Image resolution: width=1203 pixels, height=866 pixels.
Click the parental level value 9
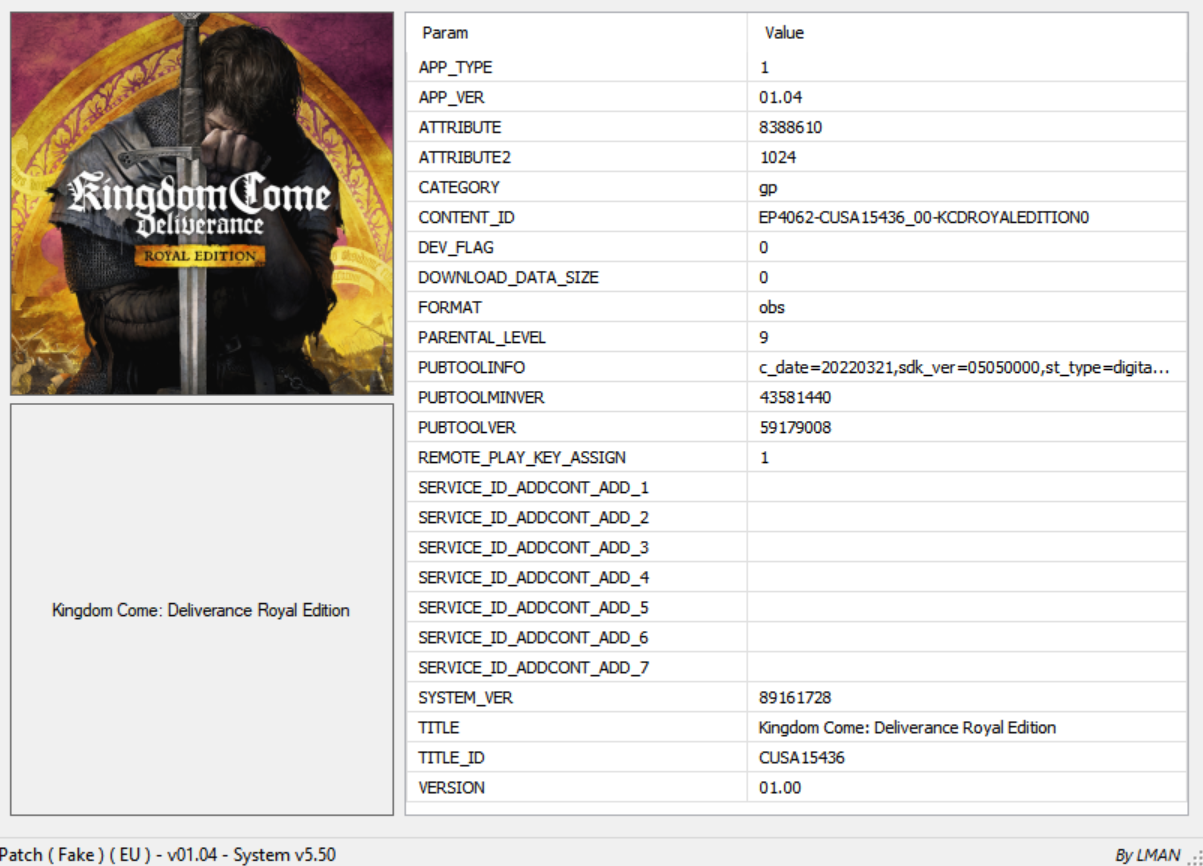764,337
